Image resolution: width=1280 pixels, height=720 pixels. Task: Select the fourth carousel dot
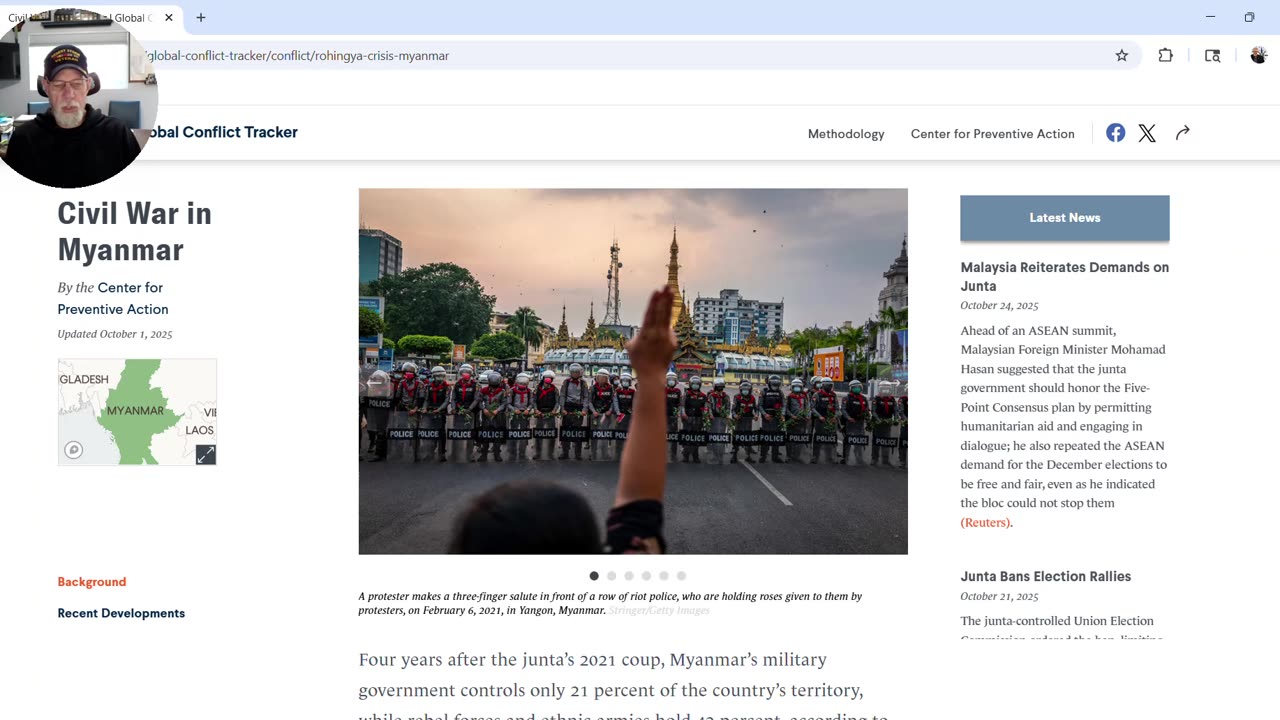pyautogui.click(x=646, y=576)
